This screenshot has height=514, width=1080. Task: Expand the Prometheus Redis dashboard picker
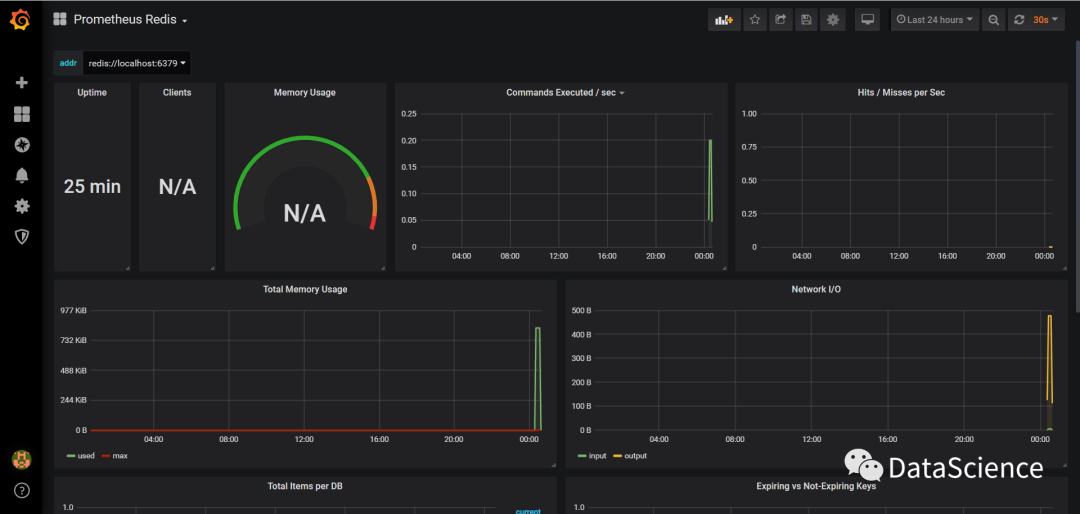click(x=129, y=20)
